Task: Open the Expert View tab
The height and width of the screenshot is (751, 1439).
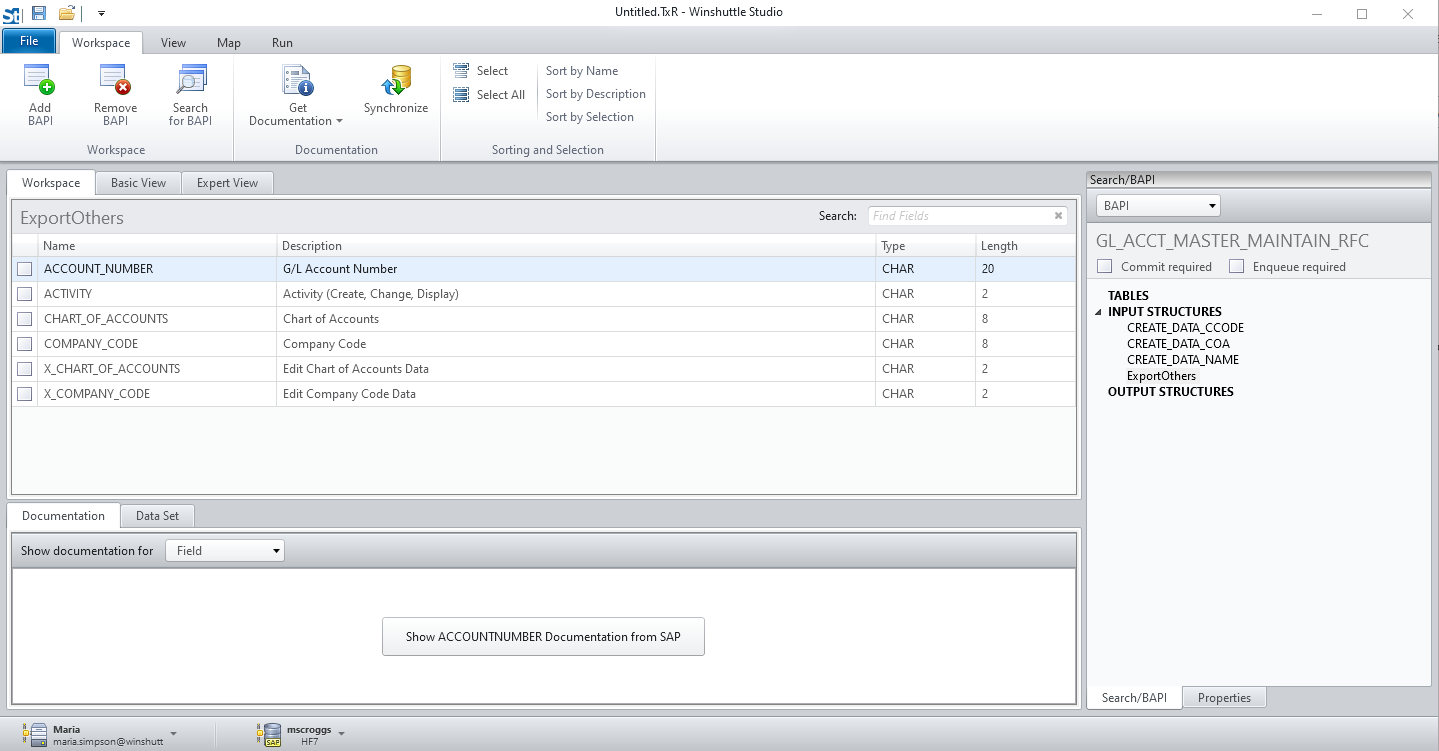Action: pyautogui.click(x=227, y=183)
